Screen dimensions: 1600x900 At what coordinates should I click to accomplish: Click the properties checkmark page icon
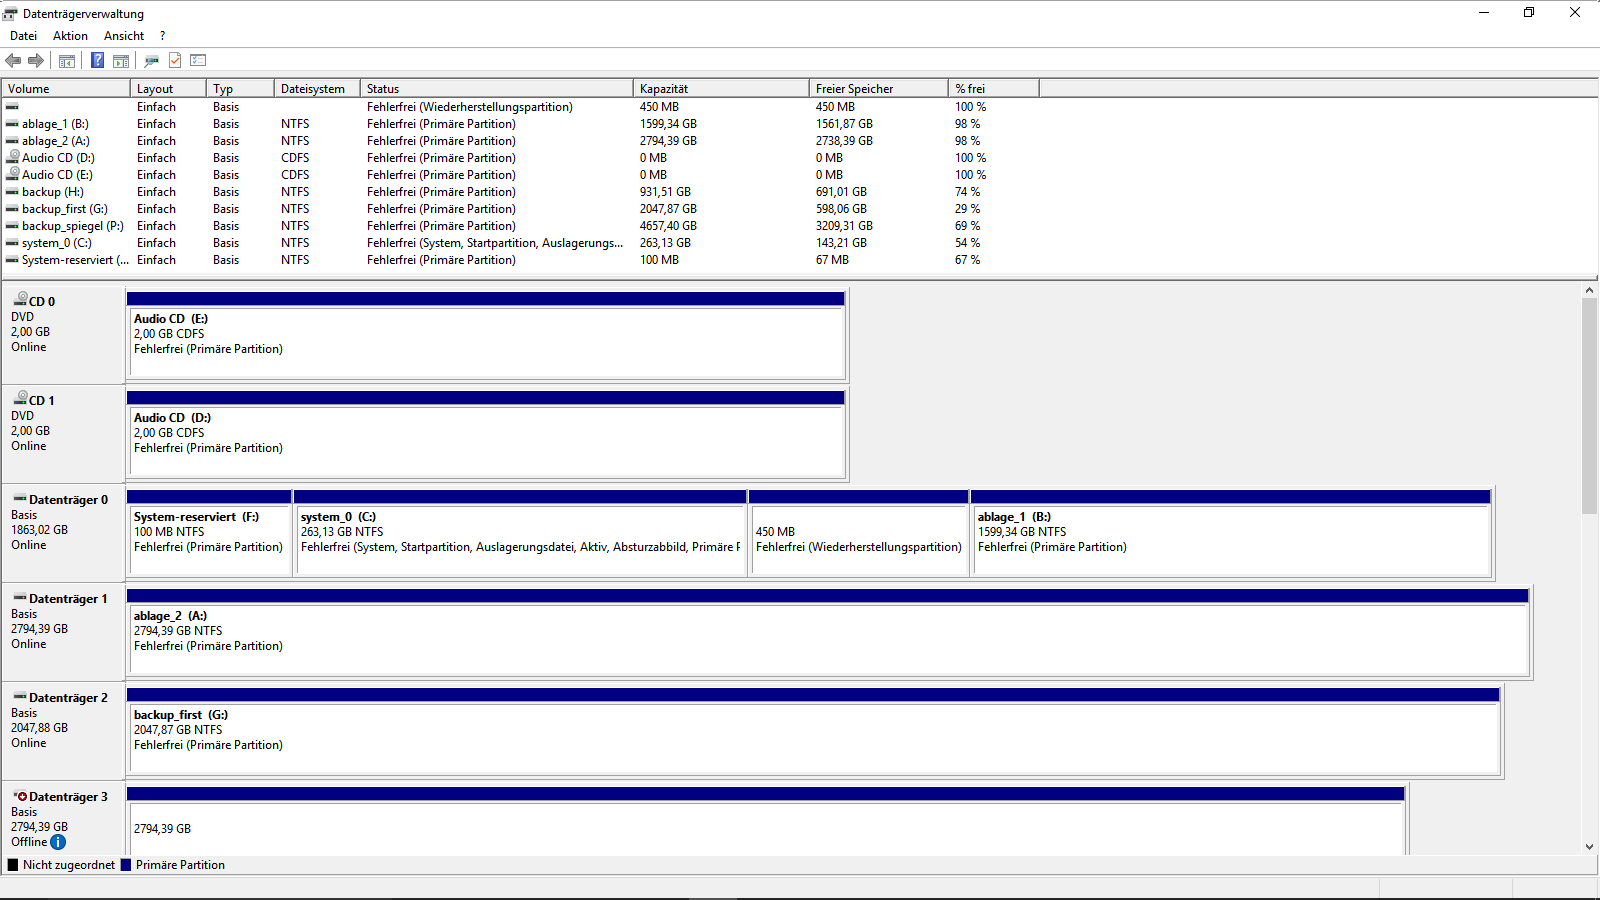tap(175, 61)
